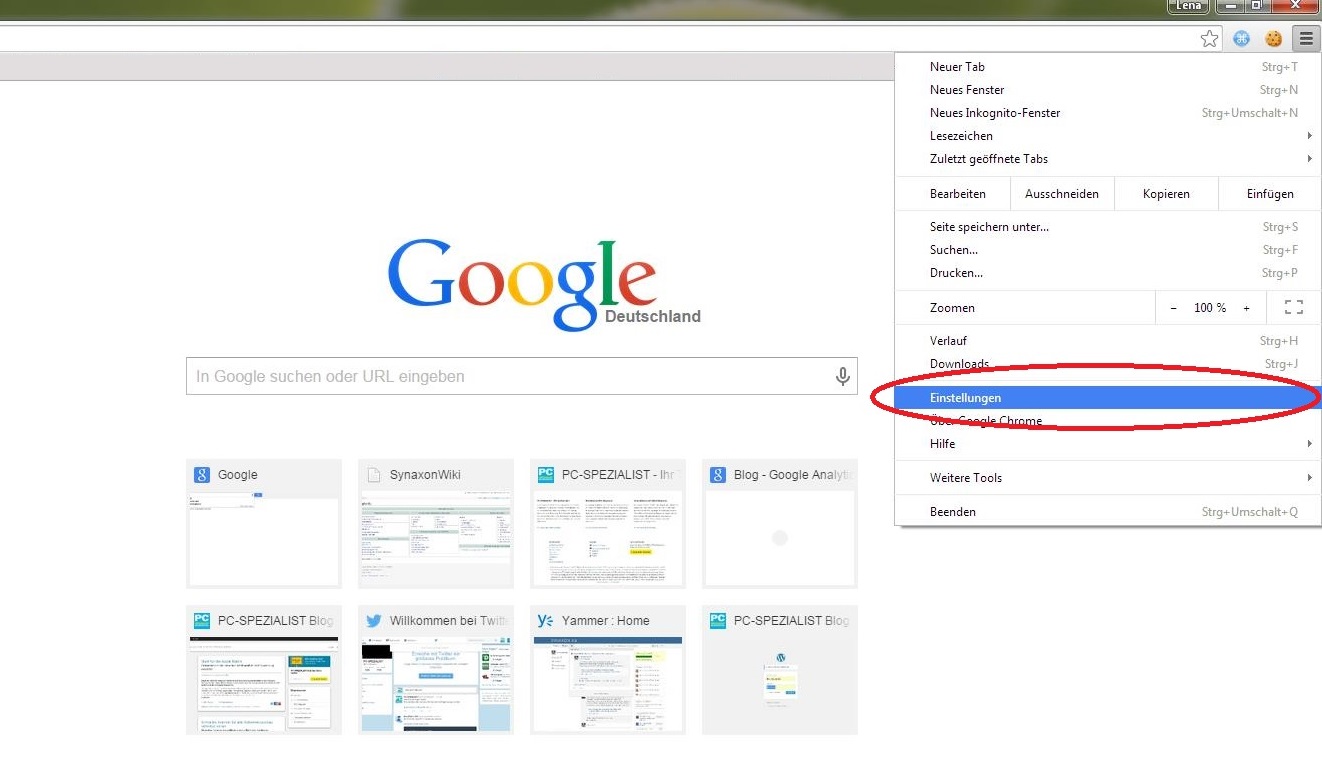Open Yammer : Home tile
The width and height of the screenshot is (1322, 775).
608,670
